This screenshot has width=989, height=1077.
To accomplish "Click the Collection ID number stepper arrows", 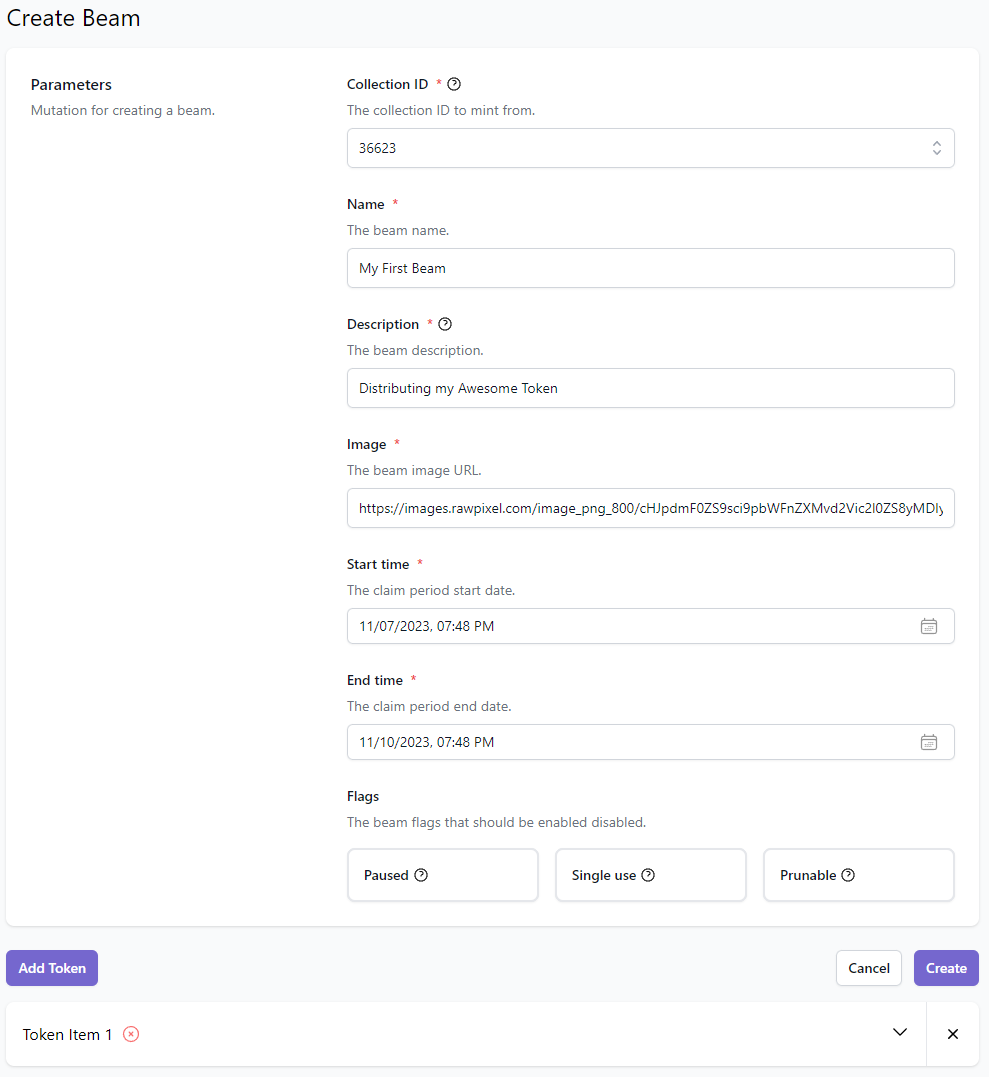I will [x=937, y=148].
